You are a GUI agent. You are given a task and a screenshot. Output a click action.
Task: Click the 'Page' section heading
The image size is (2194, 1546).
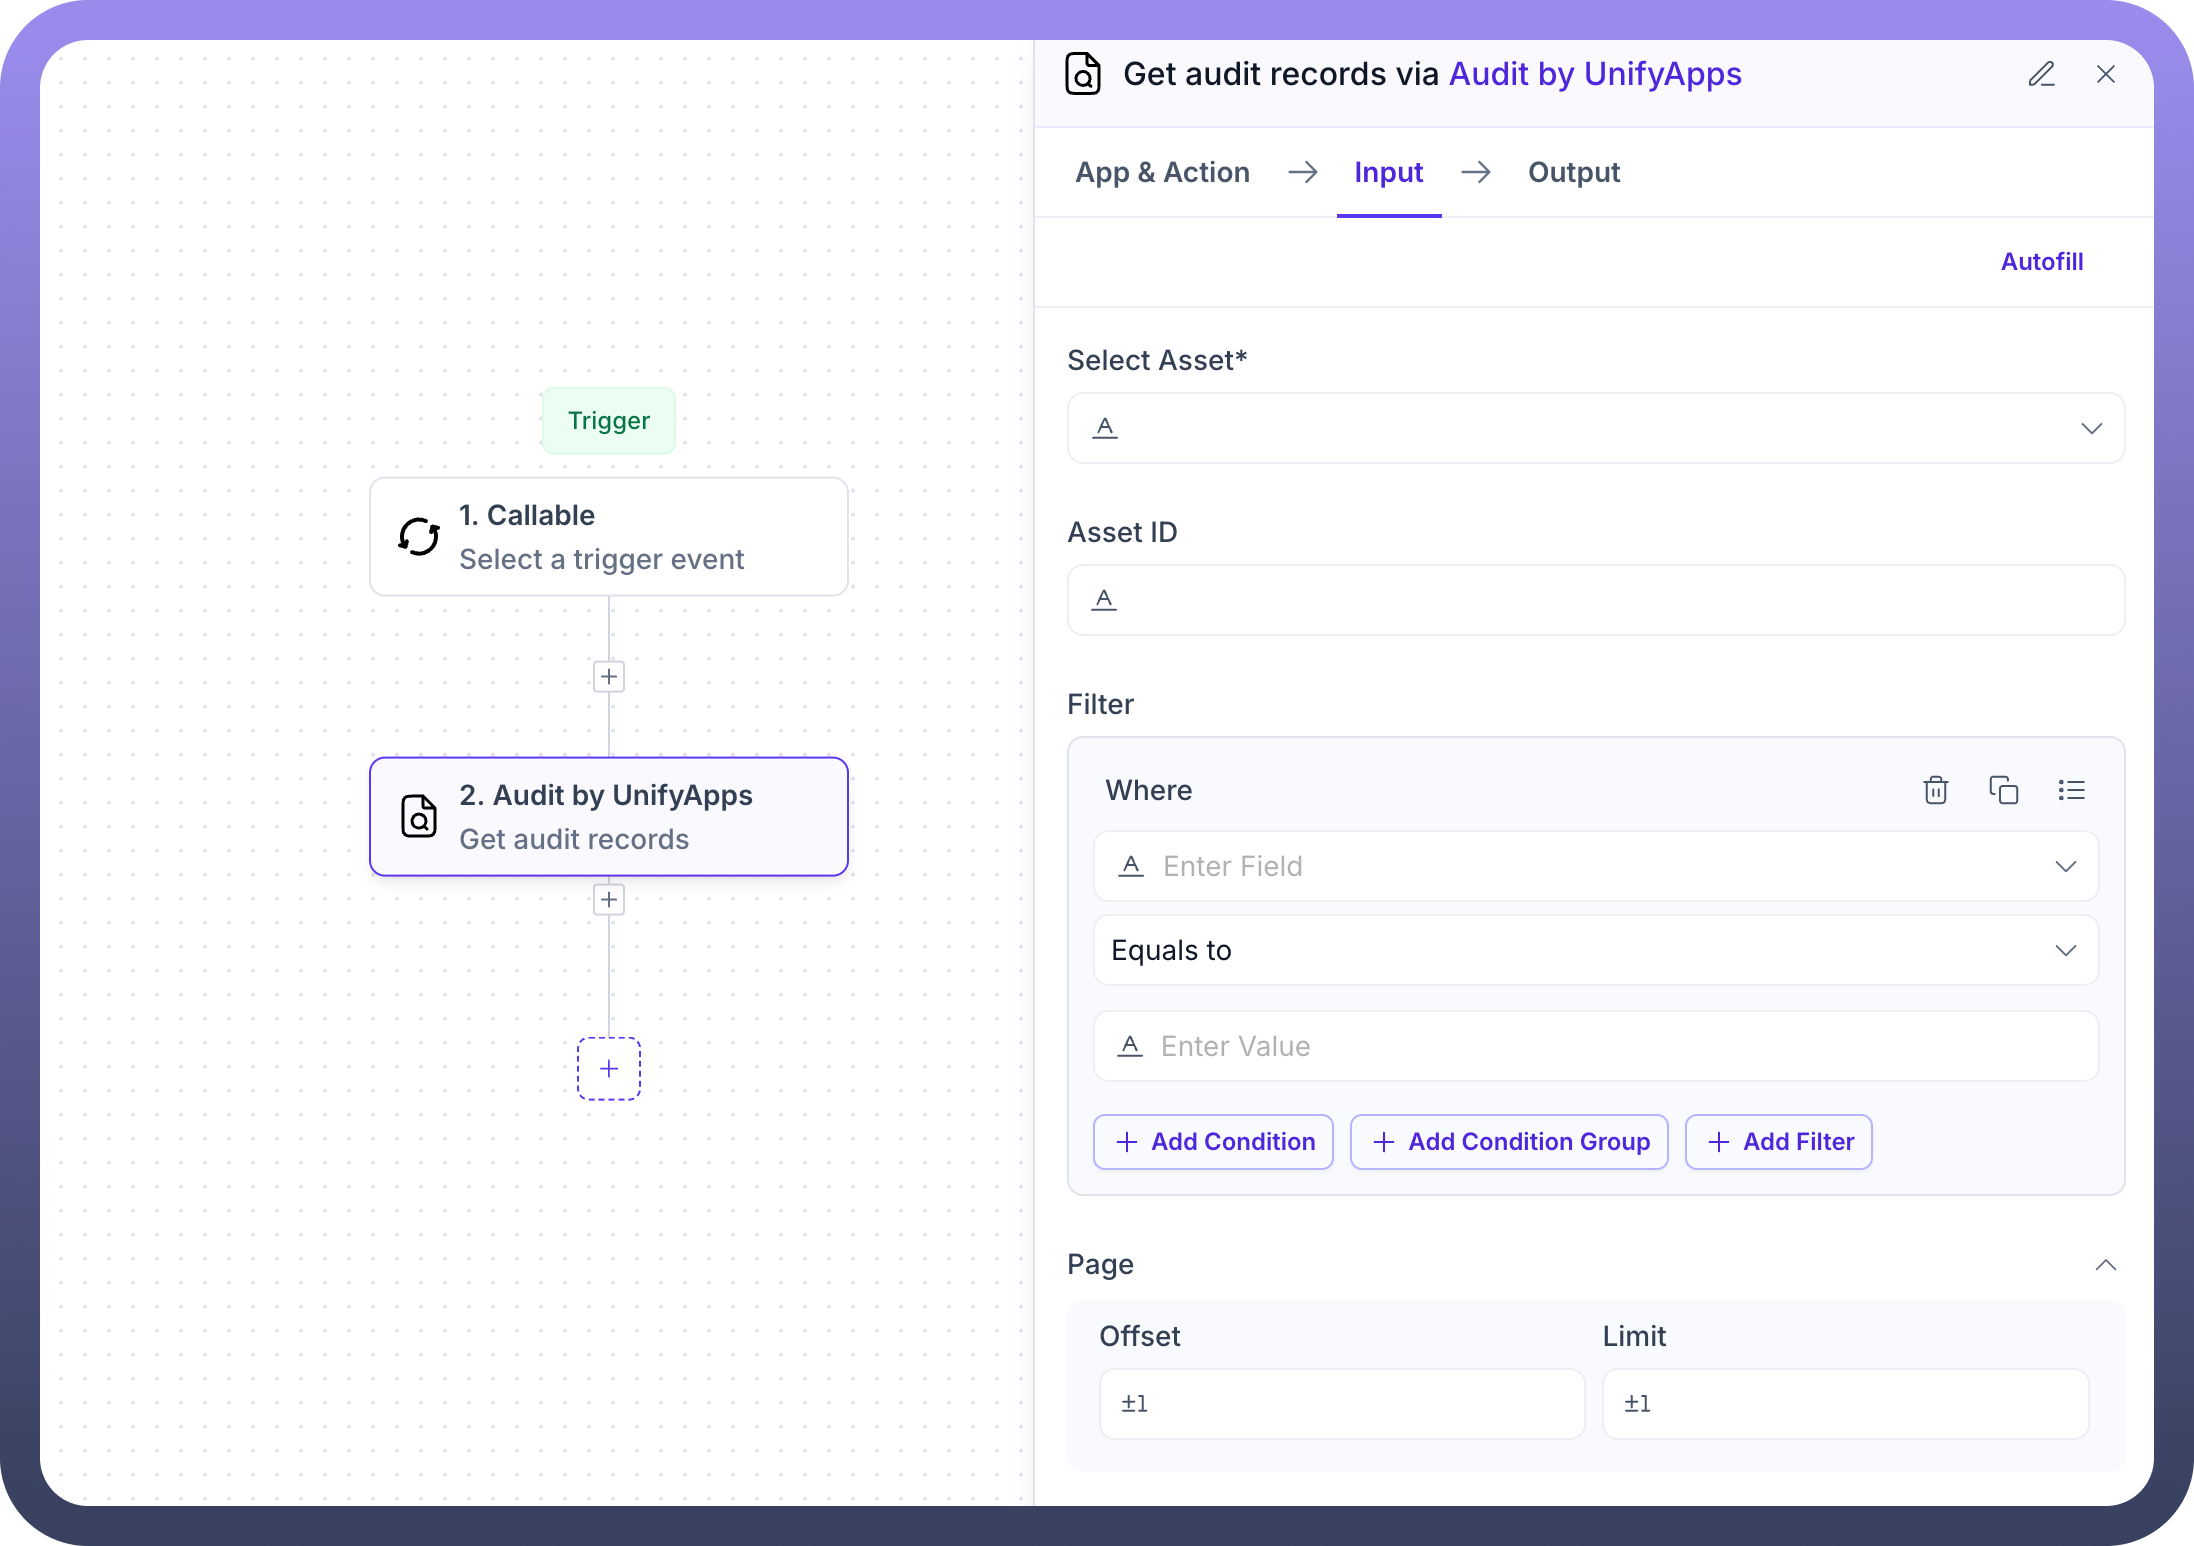(x=1100, y=1264)
